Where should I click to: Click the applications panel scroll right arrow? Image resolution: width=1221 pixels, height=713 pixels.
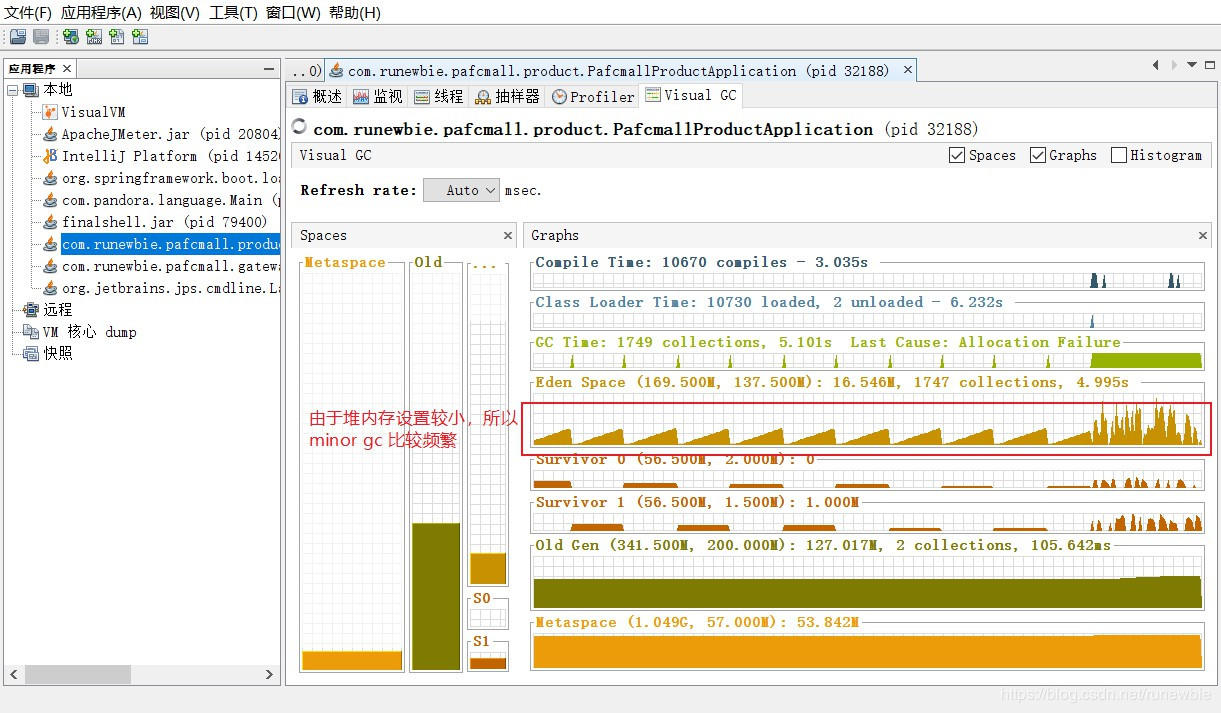(x=269, y=675)
